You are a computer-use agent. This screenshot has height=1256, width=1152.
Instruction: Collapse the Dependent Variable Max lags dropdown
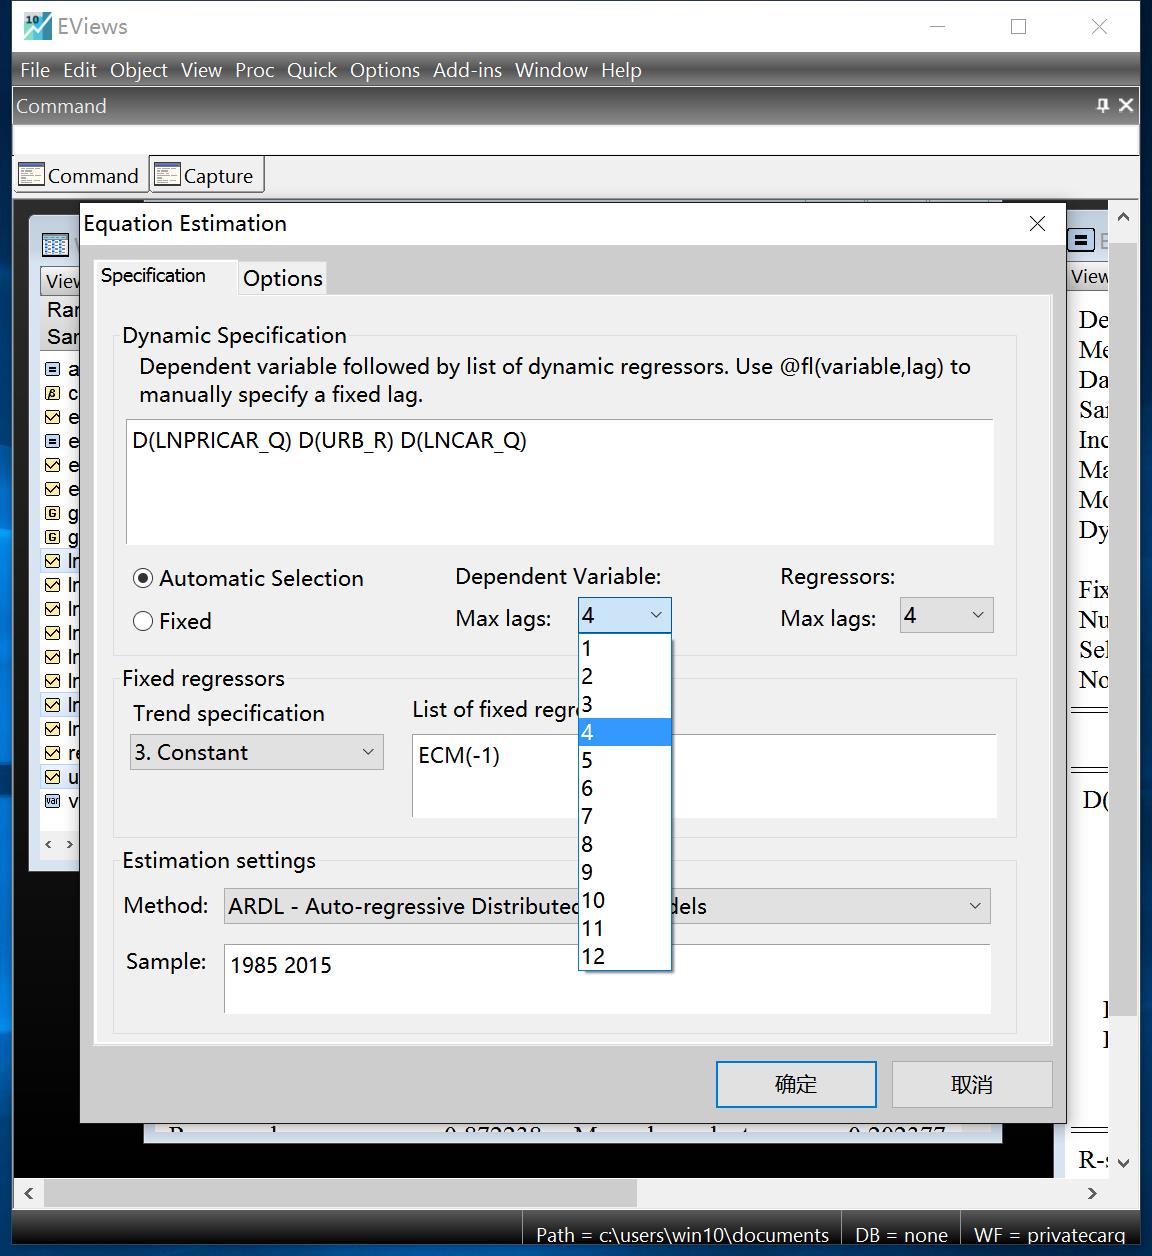coord(656,615)
